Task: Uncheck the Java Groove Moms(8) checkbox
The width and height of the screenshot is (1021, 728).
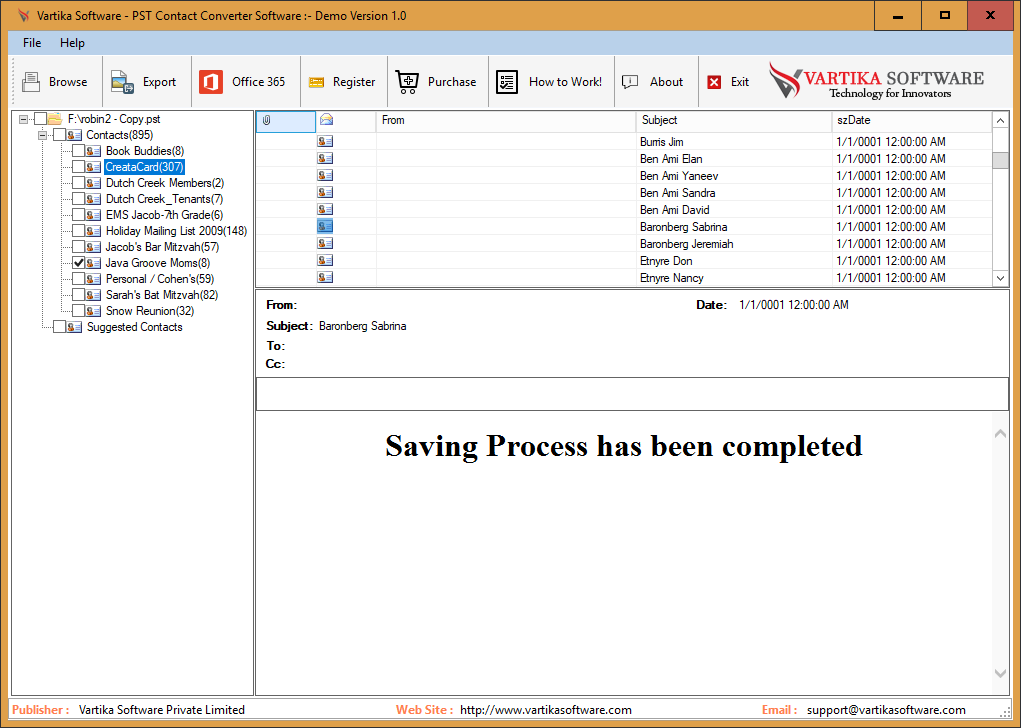Action: click(78, 262)
